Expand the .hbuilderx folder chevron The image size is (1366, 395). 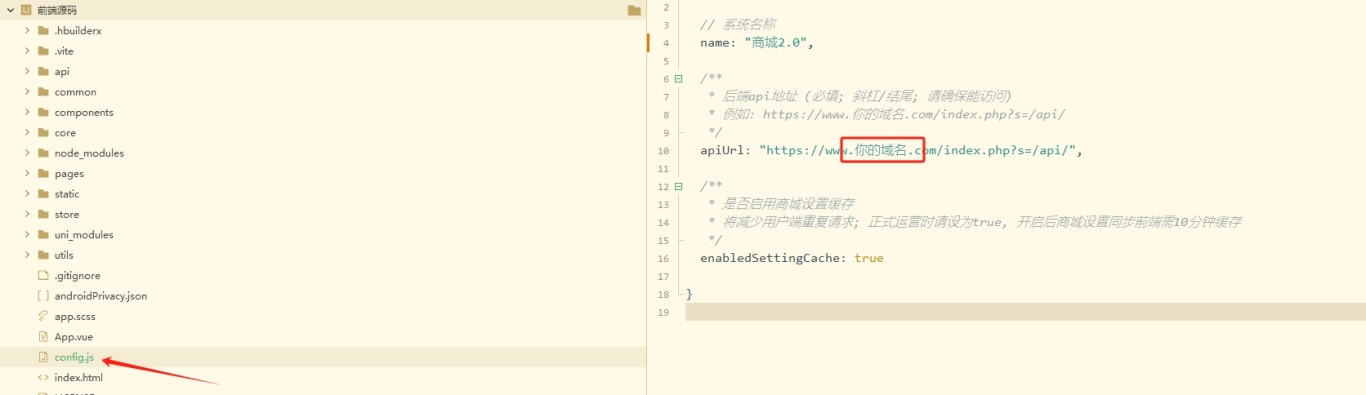(x=27, y=31)
